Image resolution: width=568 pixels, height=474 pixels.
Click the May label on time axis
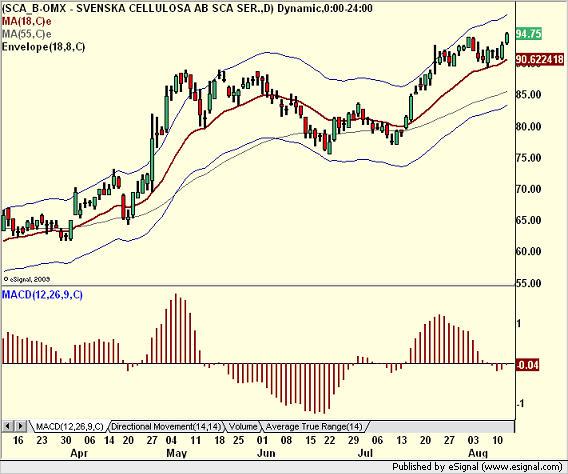click(x=176, y=453)
